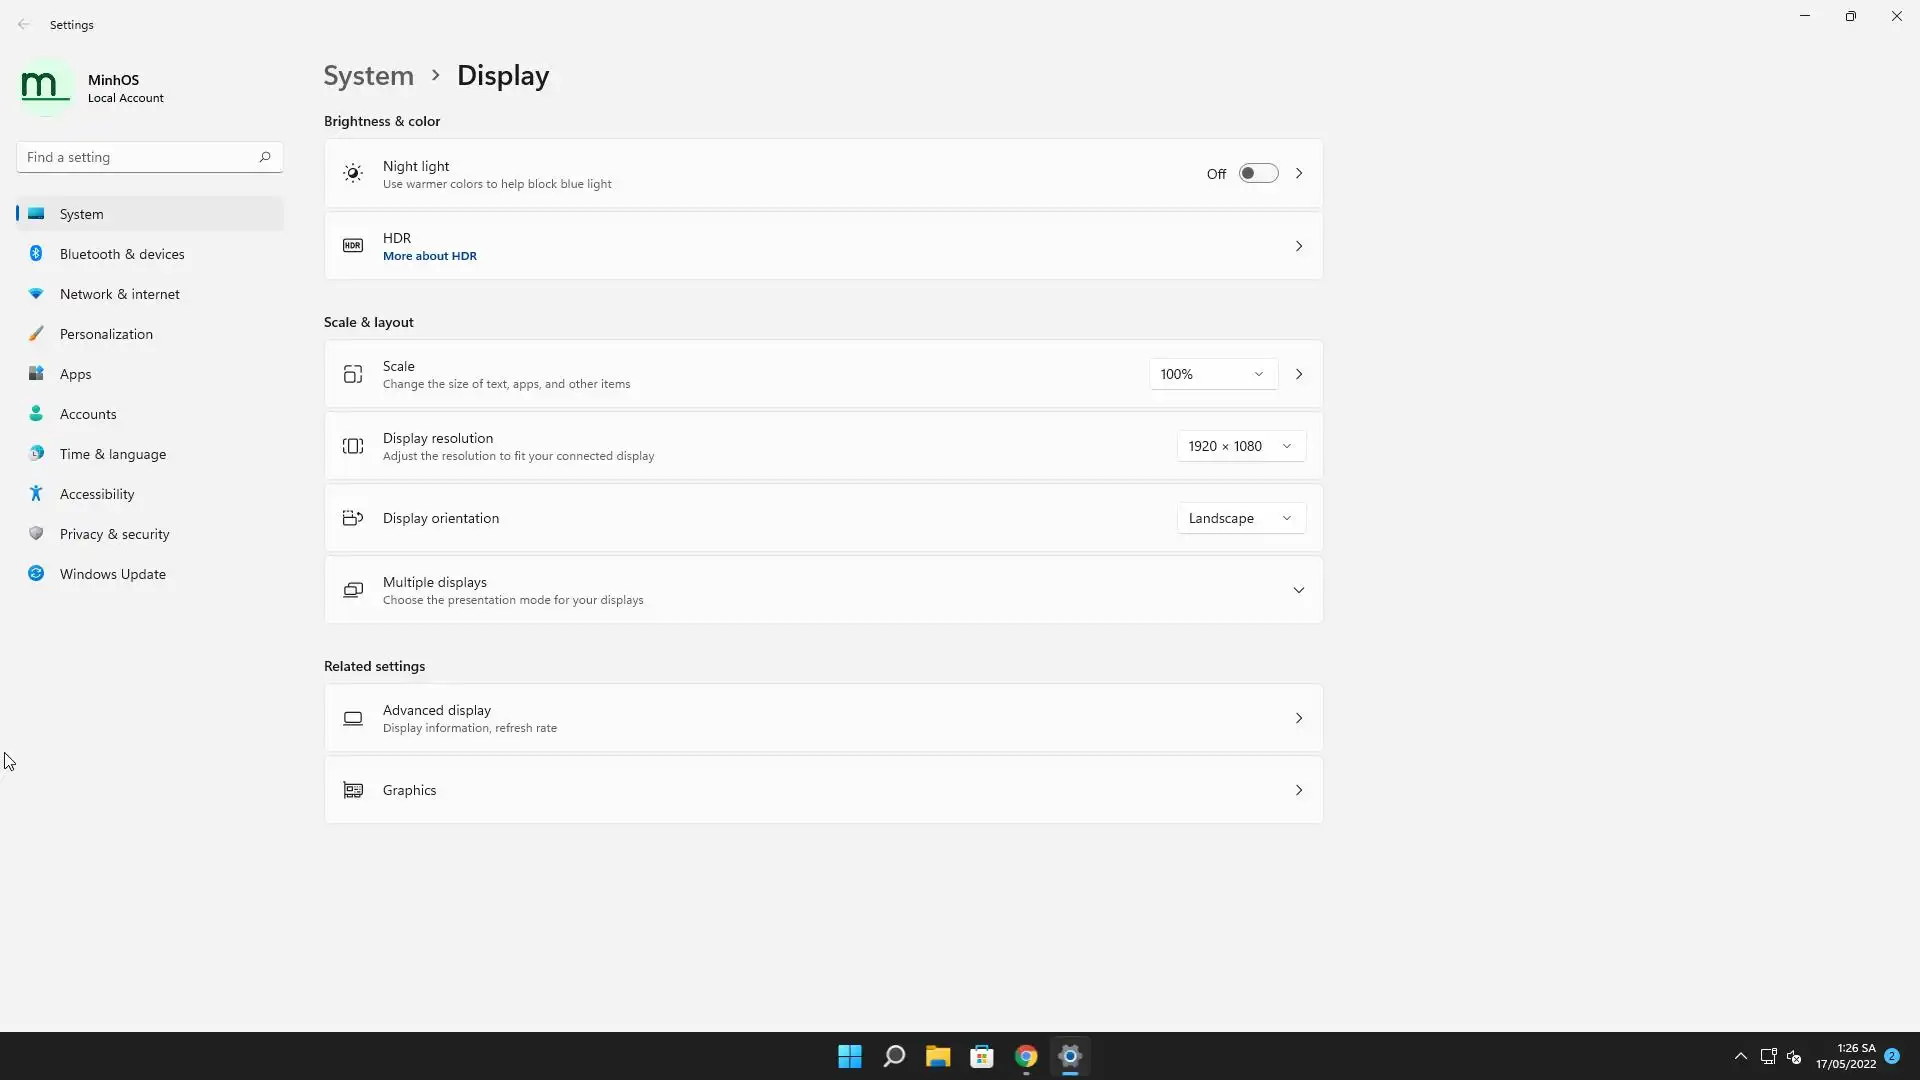The height and width of the screenshot is (1080, 1920).
Task: Go to Personalization settings
Action: pos(106,334)
